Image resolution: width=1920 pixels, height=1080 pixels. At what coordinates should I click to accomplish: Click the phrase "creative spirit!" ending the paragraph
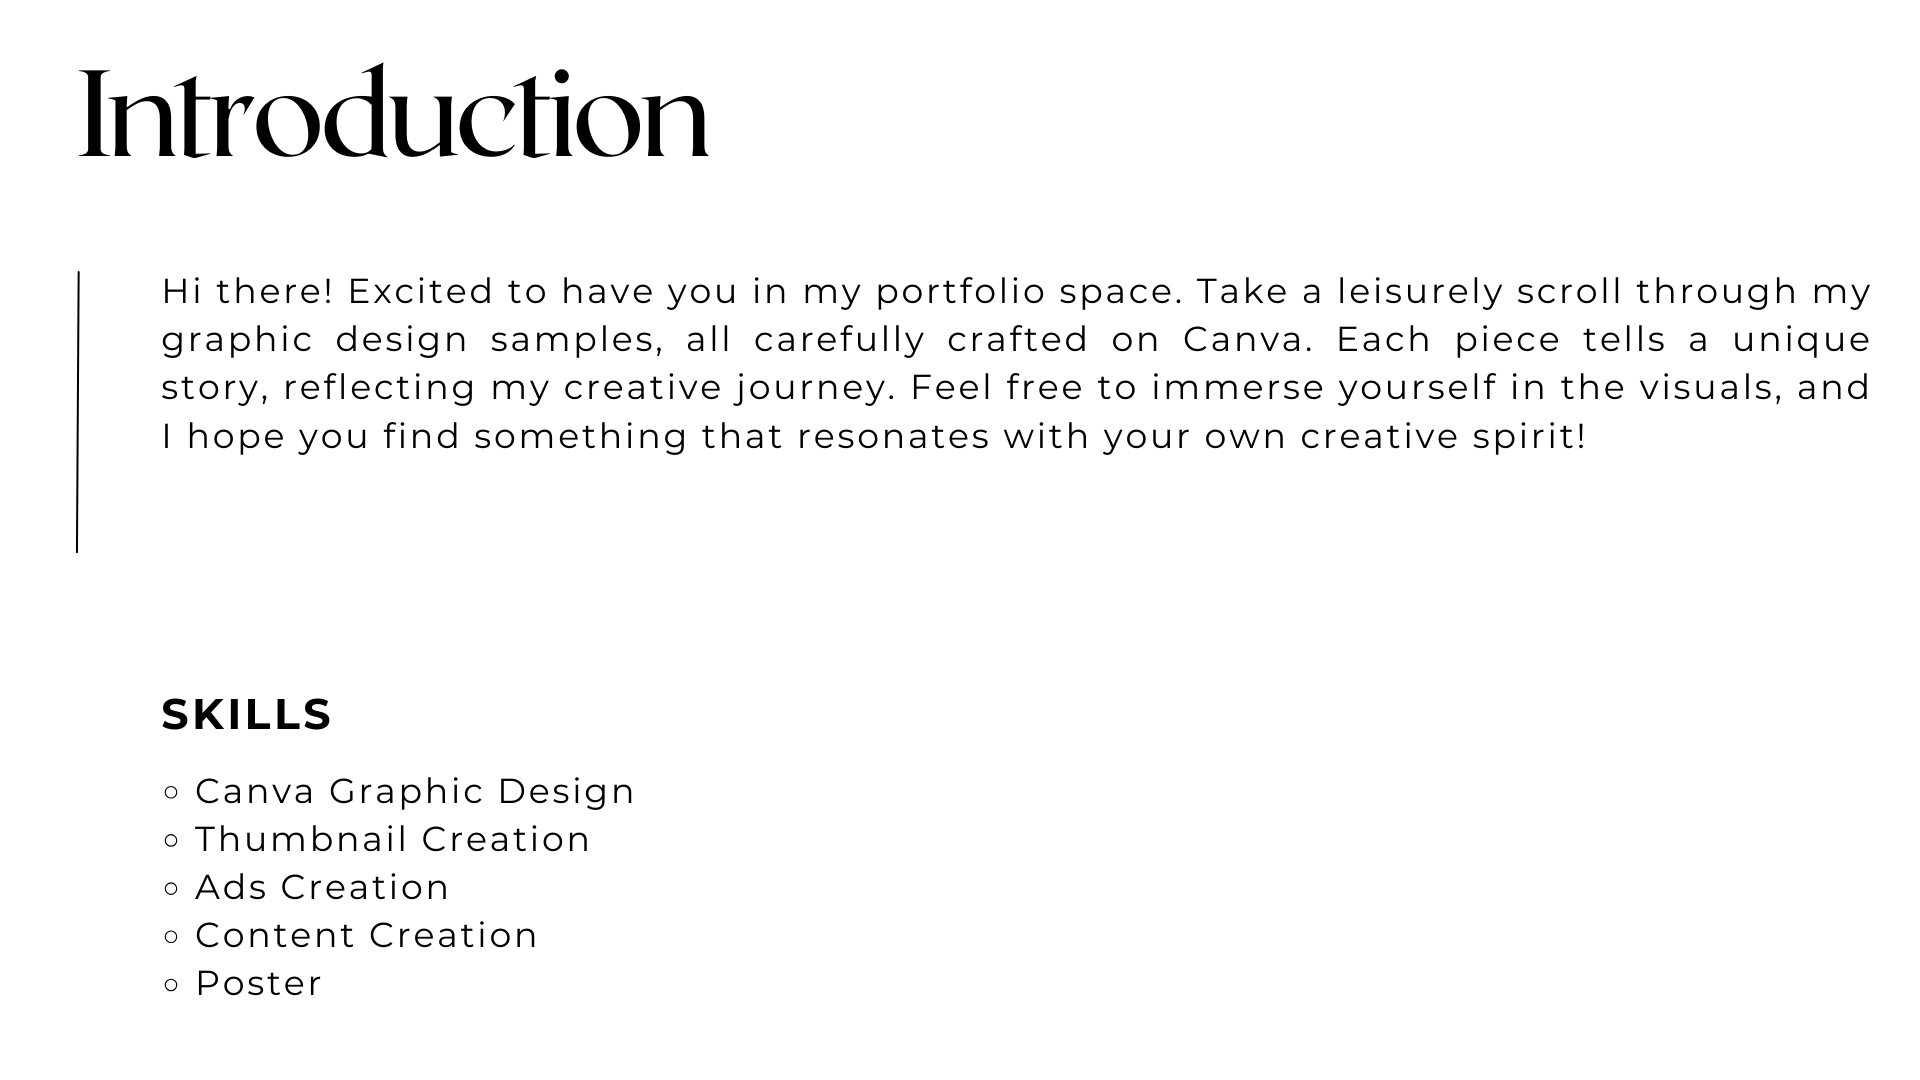1443,437
